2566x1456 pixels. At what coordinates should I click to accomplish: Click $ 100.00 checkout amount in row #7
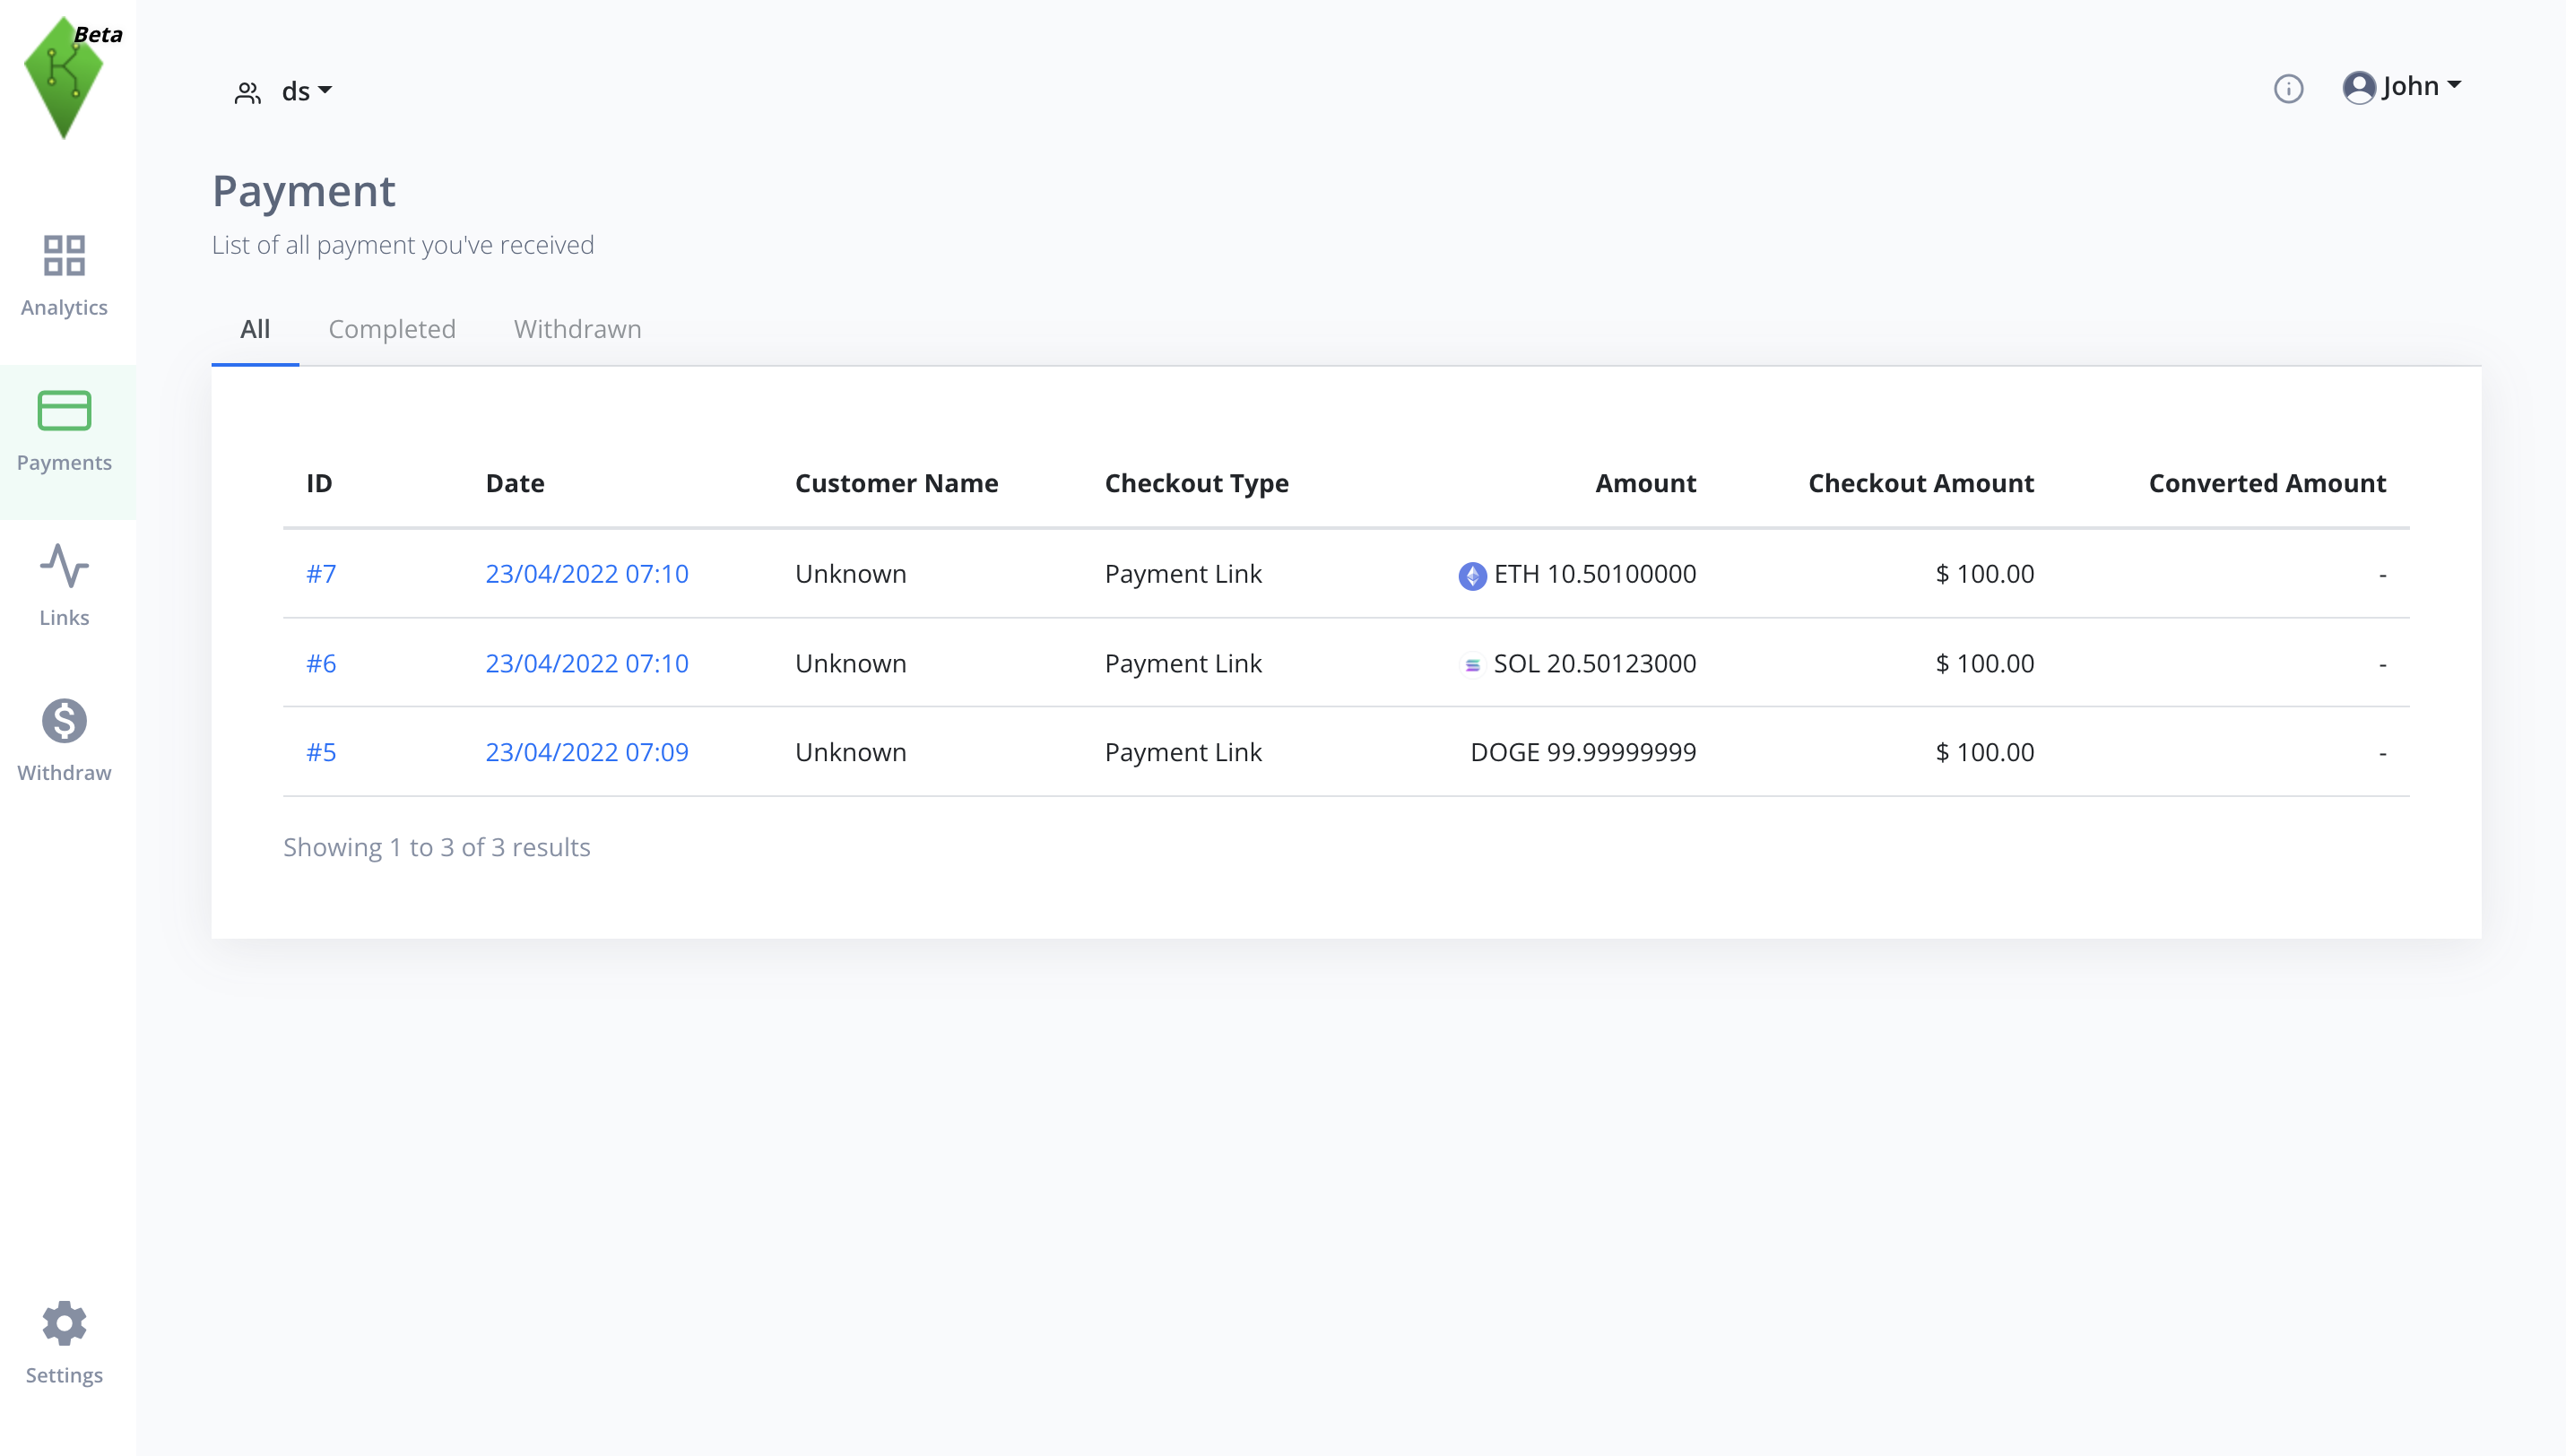point(1985,574)
